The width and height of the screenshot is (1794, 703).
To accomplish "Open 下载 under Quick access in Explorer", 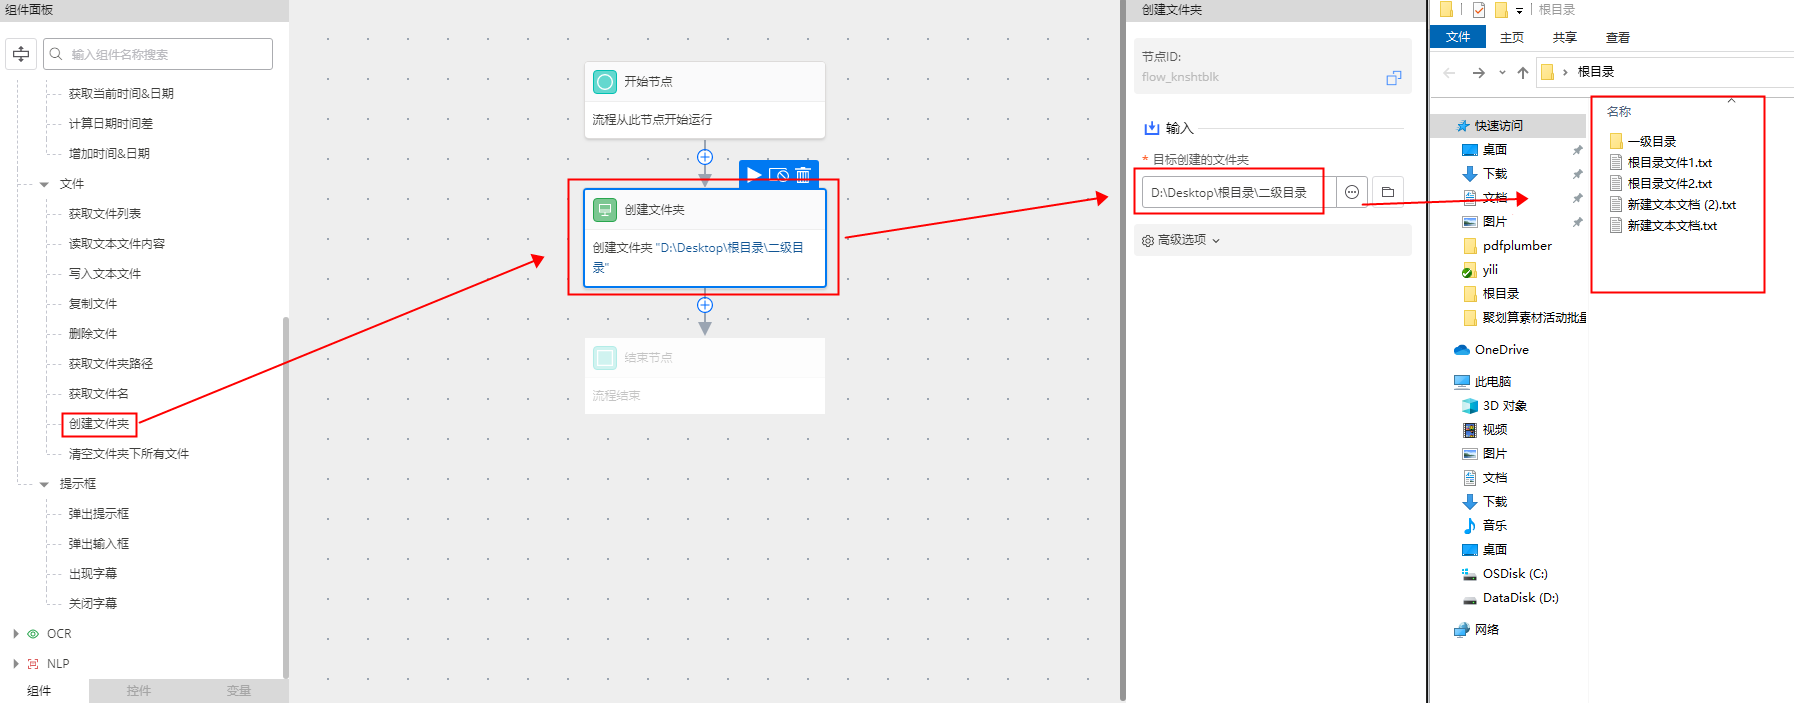I will coord(1494,174).
